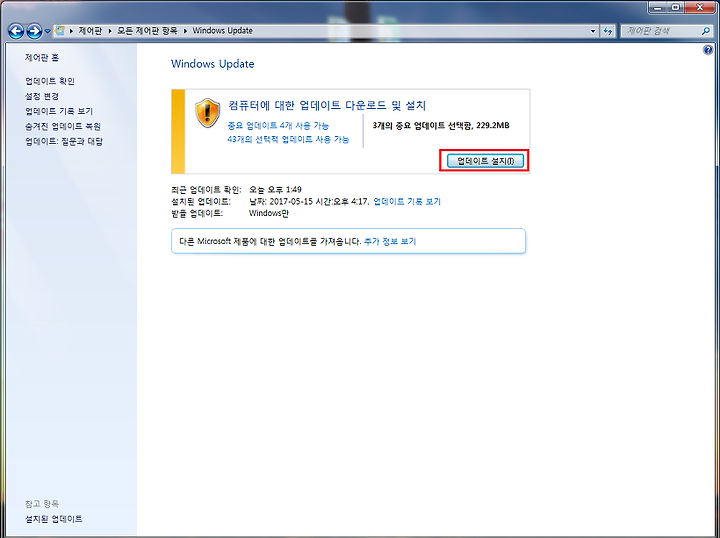Click the Windows Update page heading
This screenshot has width=720, height=538.
[213, 64]
